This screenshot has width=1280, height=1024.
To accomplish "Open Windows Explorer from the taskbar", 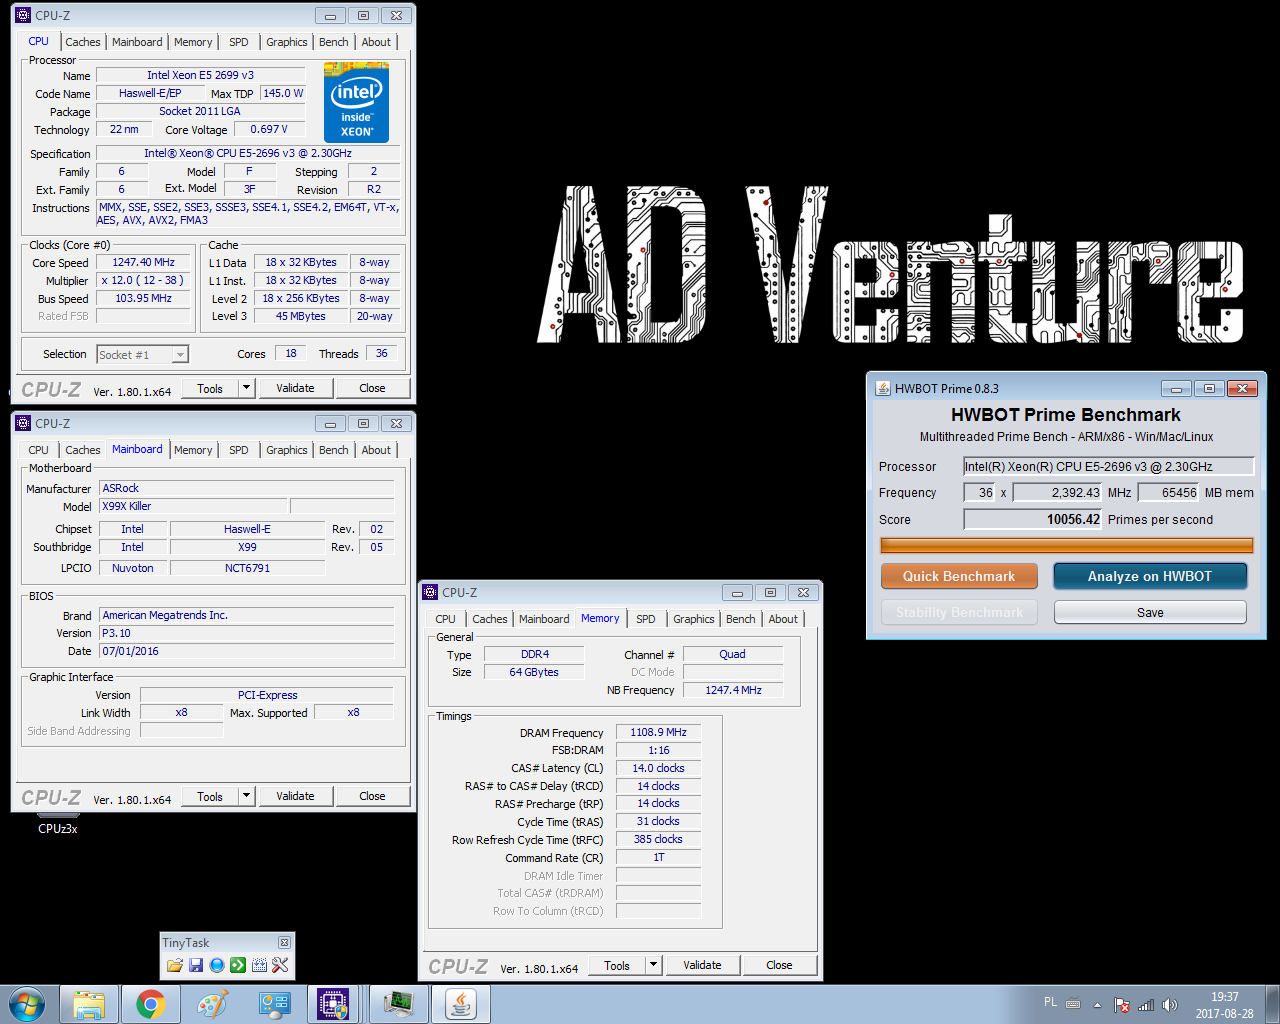I will [89, 1004].
